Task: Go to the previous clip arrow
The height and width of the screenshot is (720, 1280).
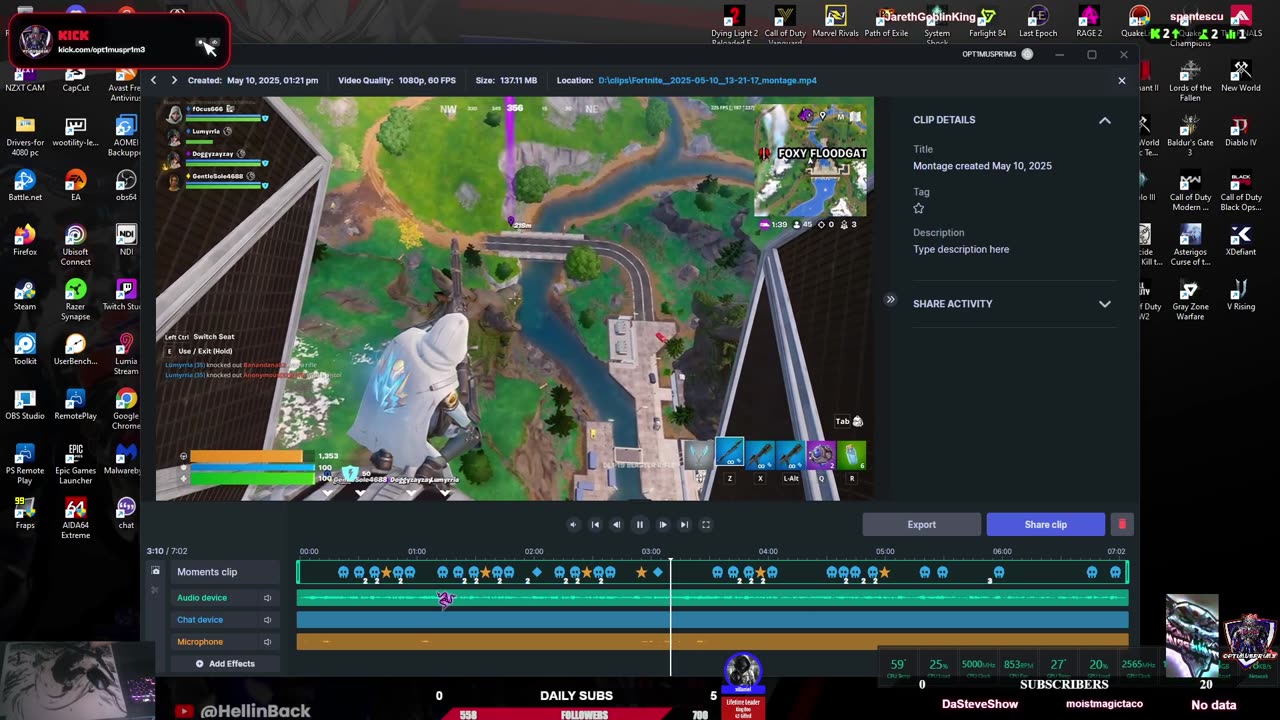Action: [x=153, y=80]
